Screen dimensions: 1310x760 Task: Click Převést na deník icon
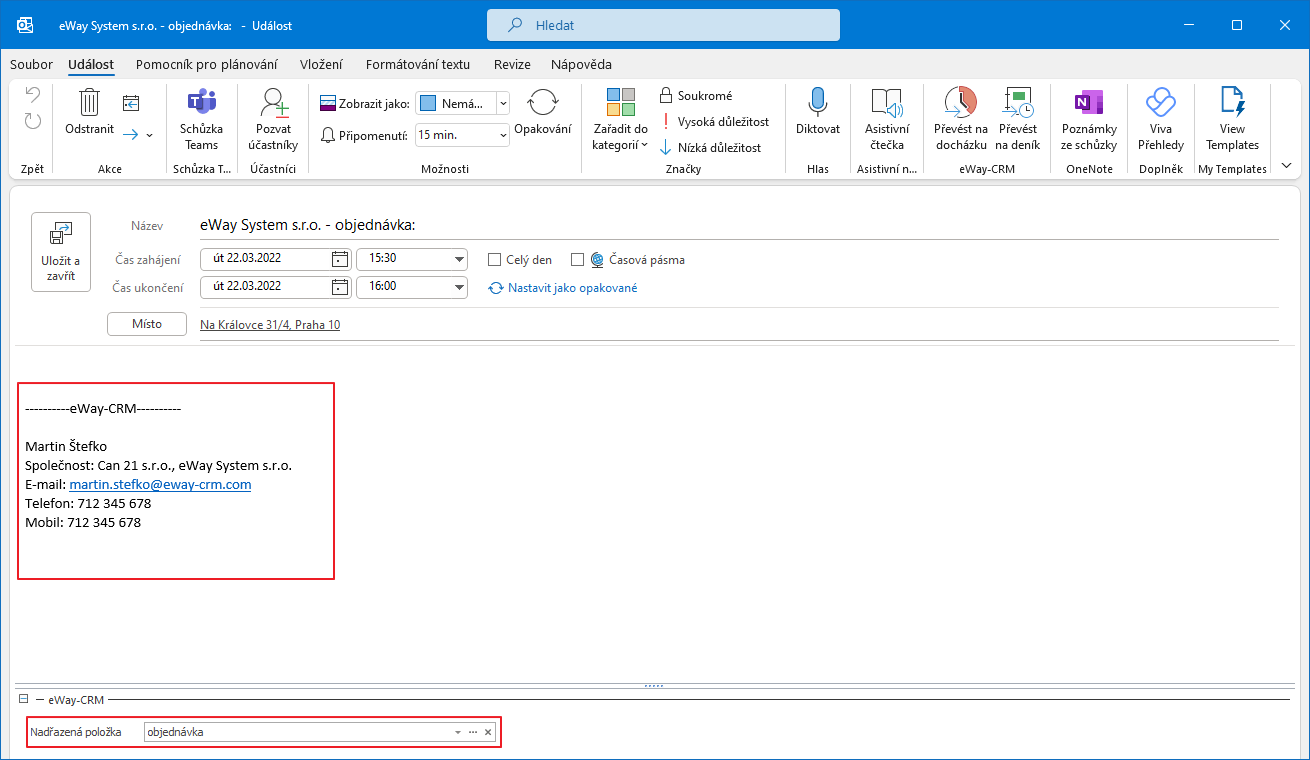coord(1018,119)
